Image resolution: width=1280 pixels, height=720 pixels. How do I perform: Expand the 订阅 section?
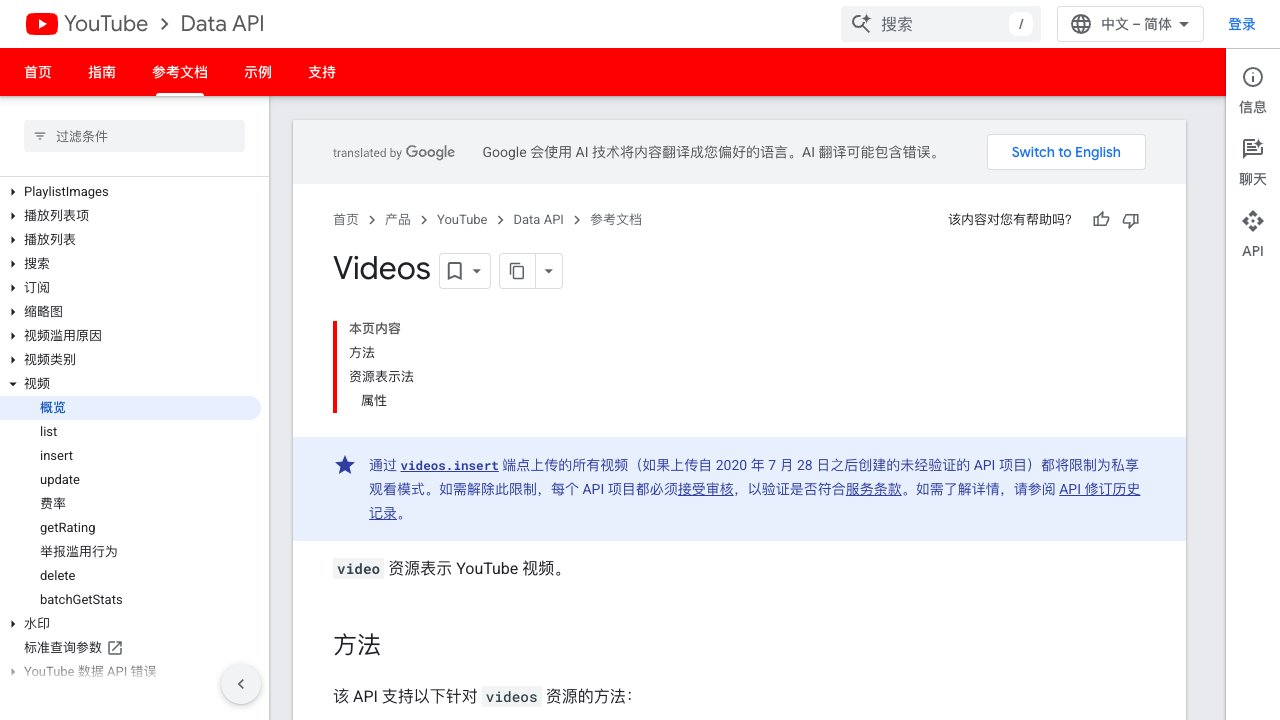pos(13,288)
